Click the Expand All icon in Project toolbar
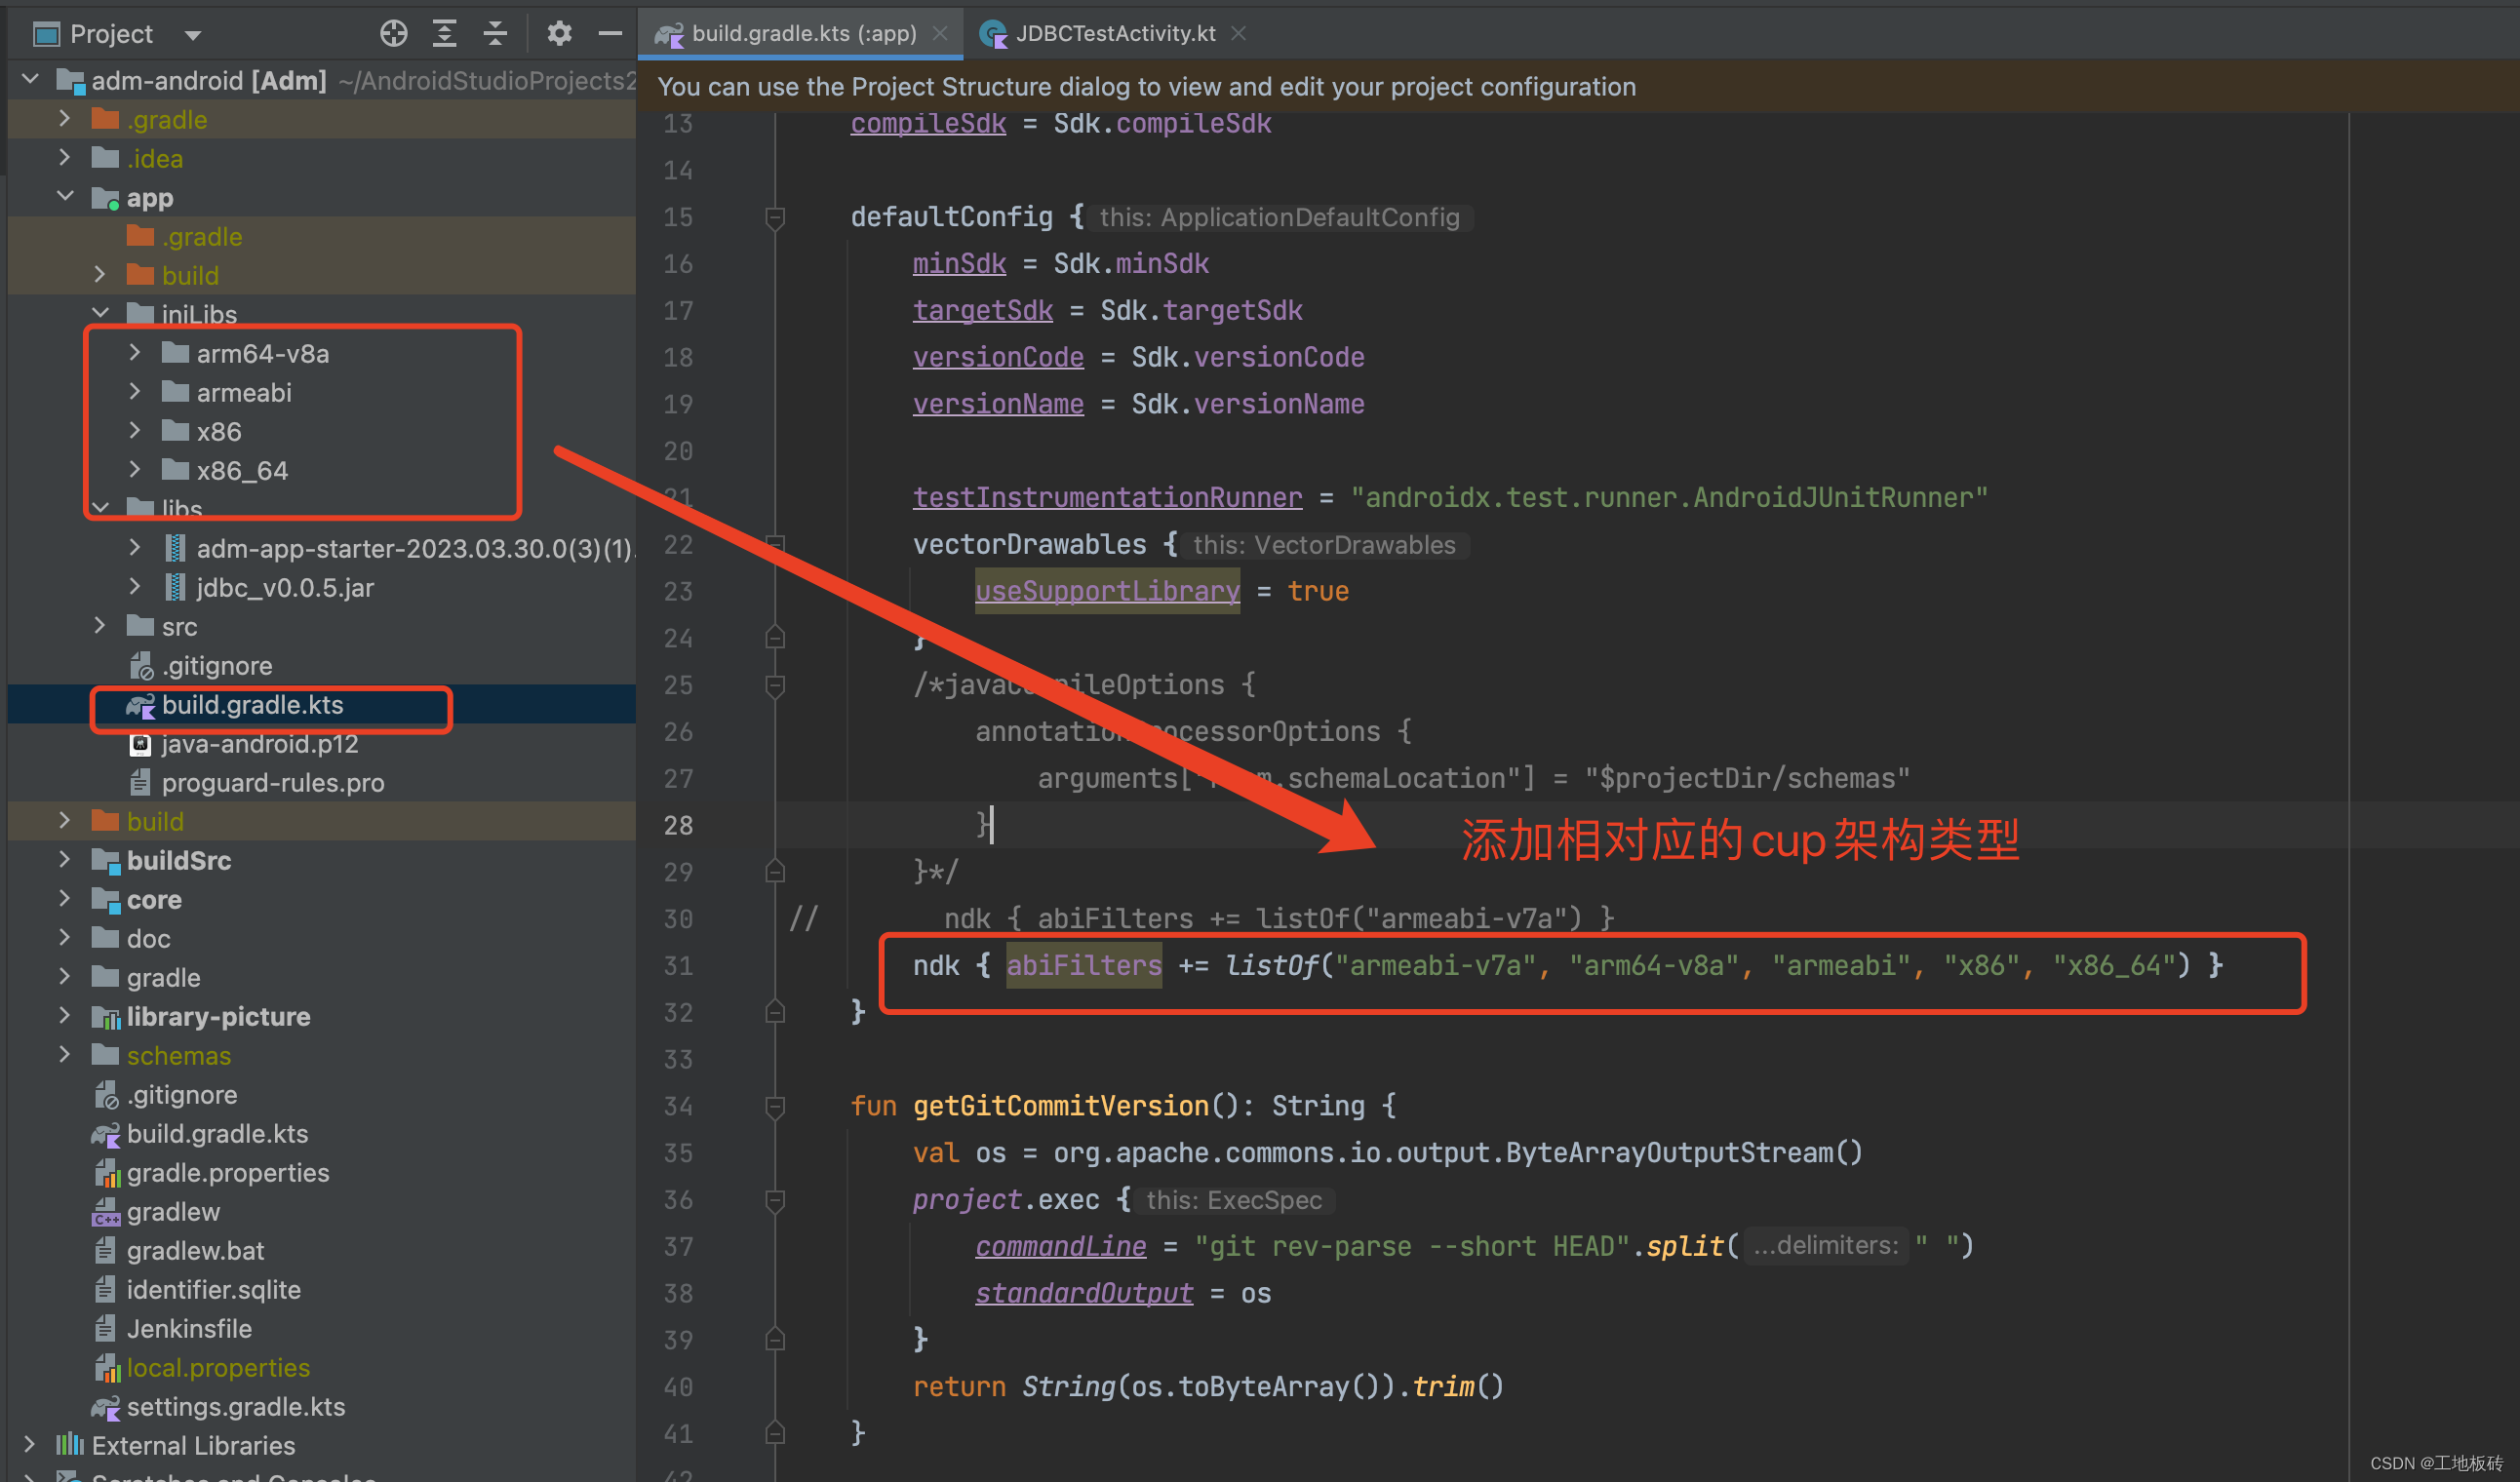Viewport: 2520px width, 1482px height. (444, 34)
